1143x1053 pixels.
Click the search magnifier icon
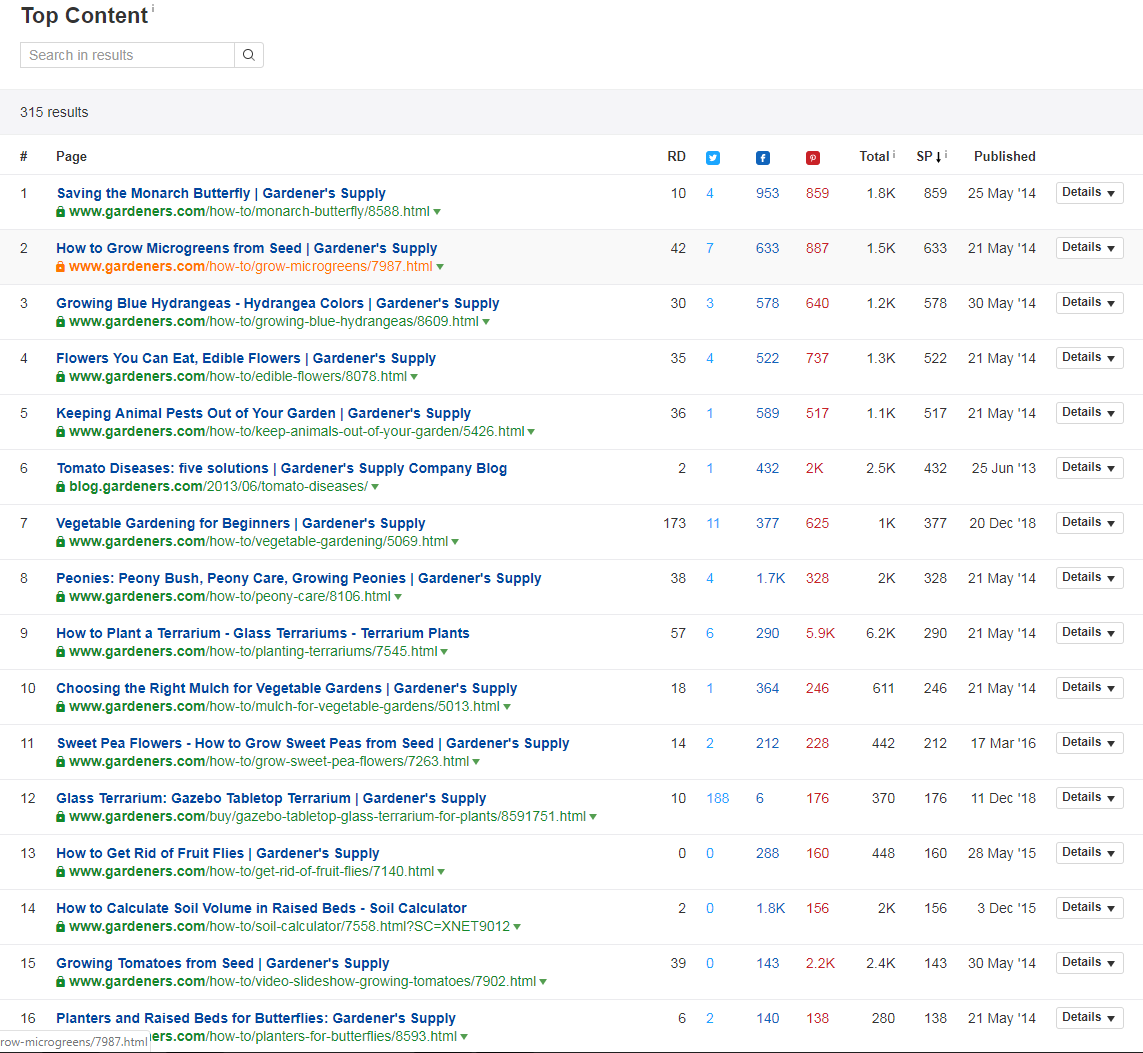249,55
